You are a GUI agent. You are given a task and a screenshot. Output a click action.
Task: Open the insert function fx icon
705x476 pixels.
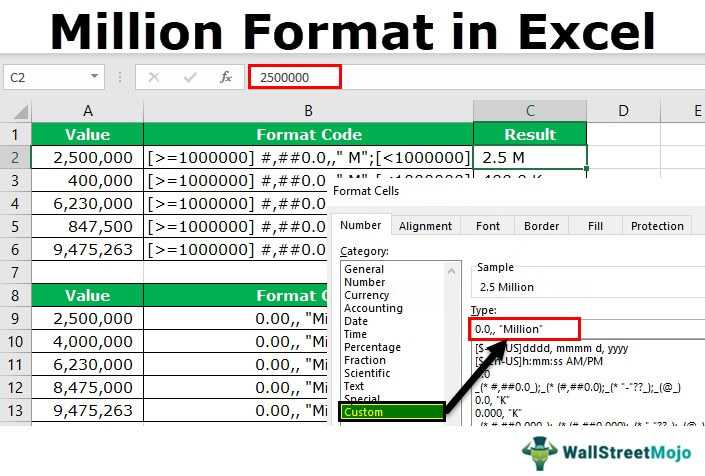click(x=226, y=77)
